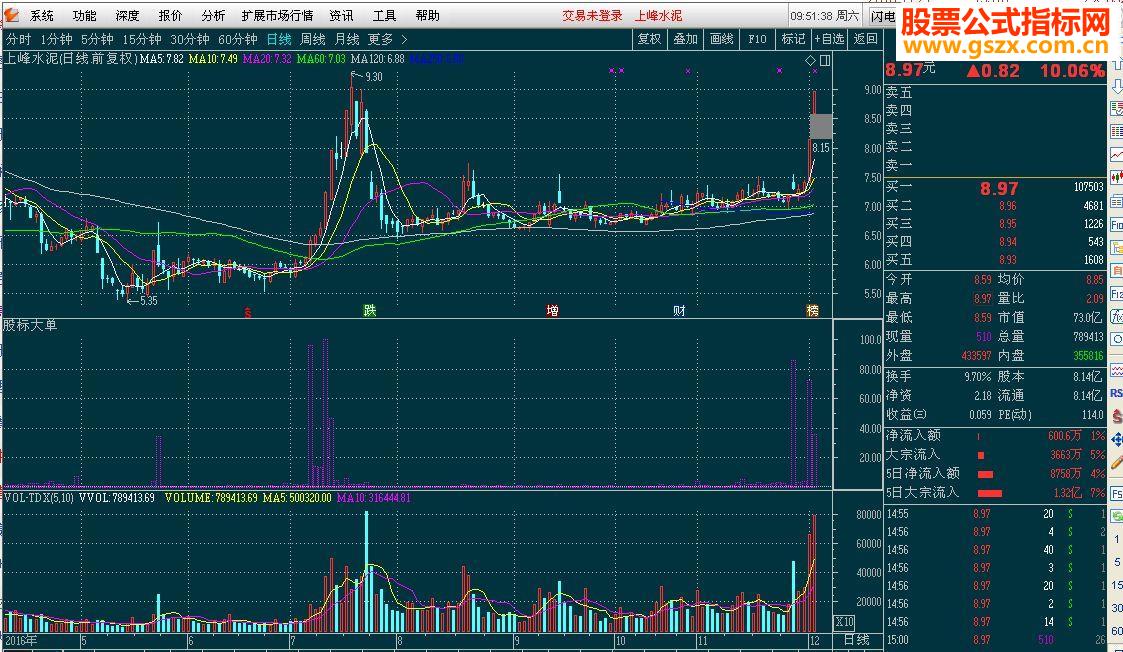Click the 返回 back button

[865, 39]
